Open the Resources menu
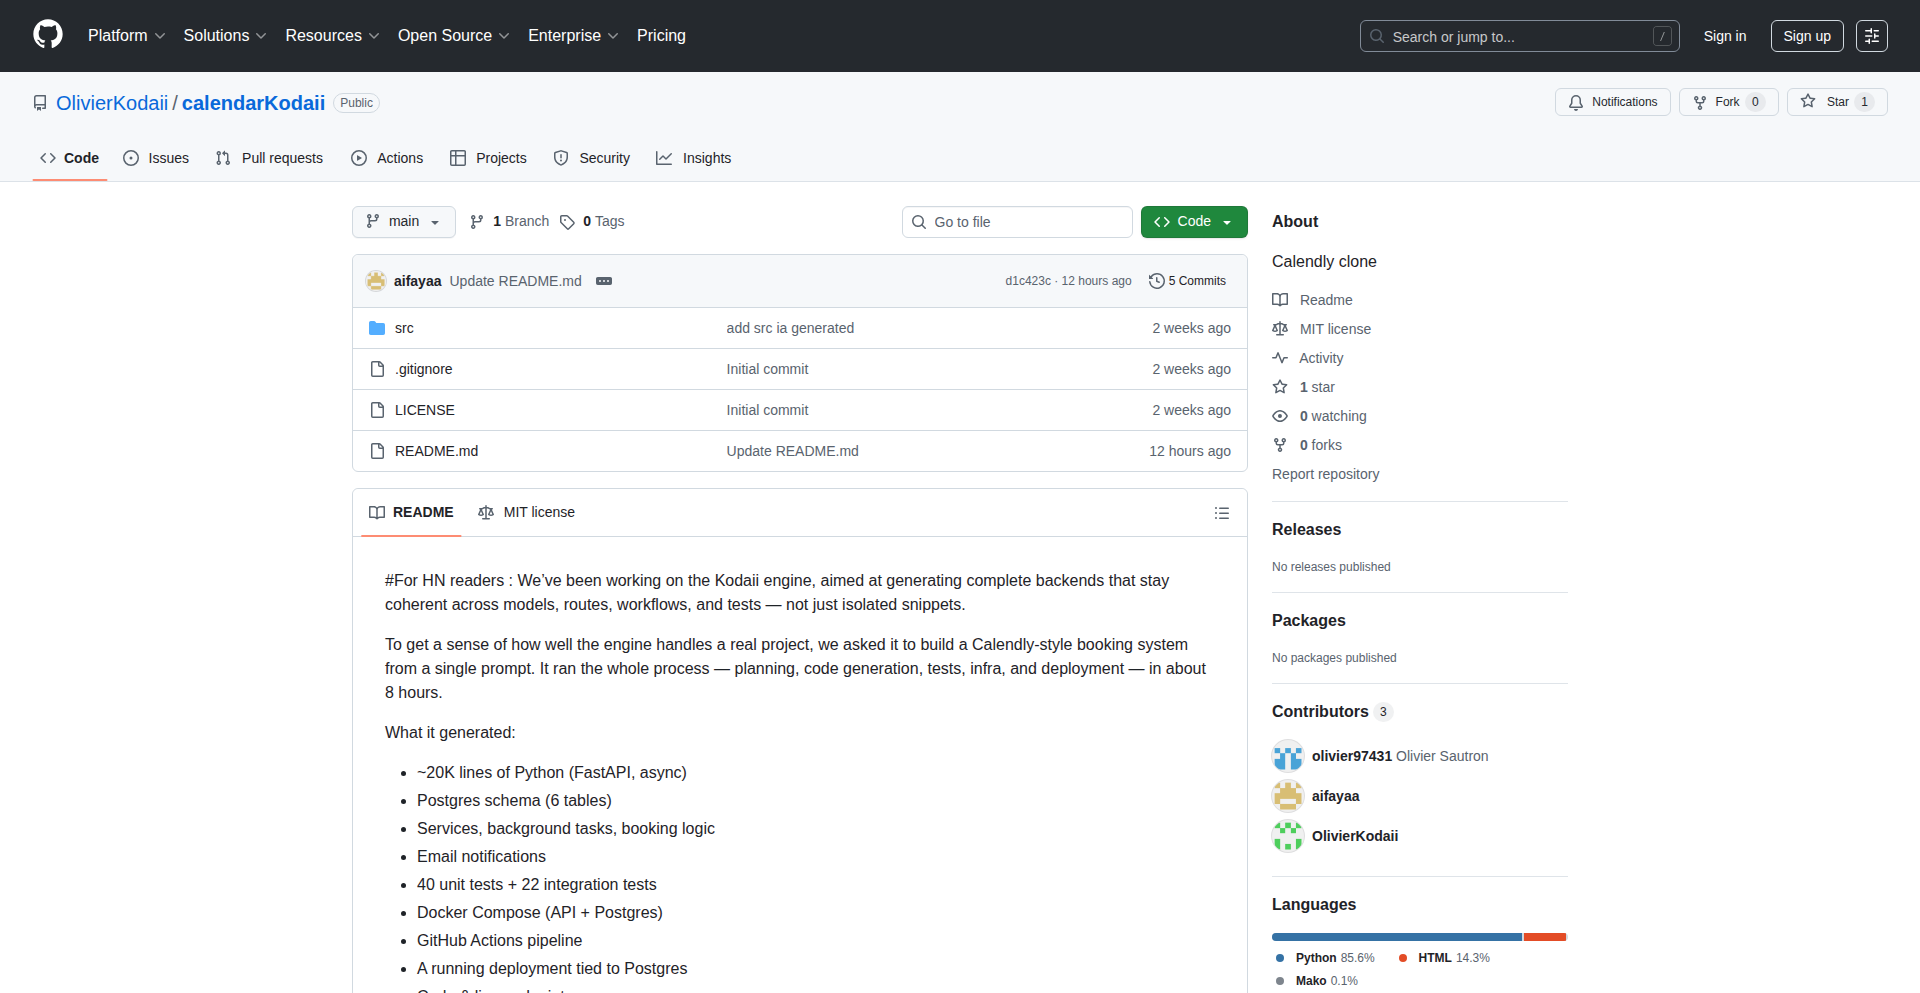Screen dimensions: 1920x993 tap(331, 35)
